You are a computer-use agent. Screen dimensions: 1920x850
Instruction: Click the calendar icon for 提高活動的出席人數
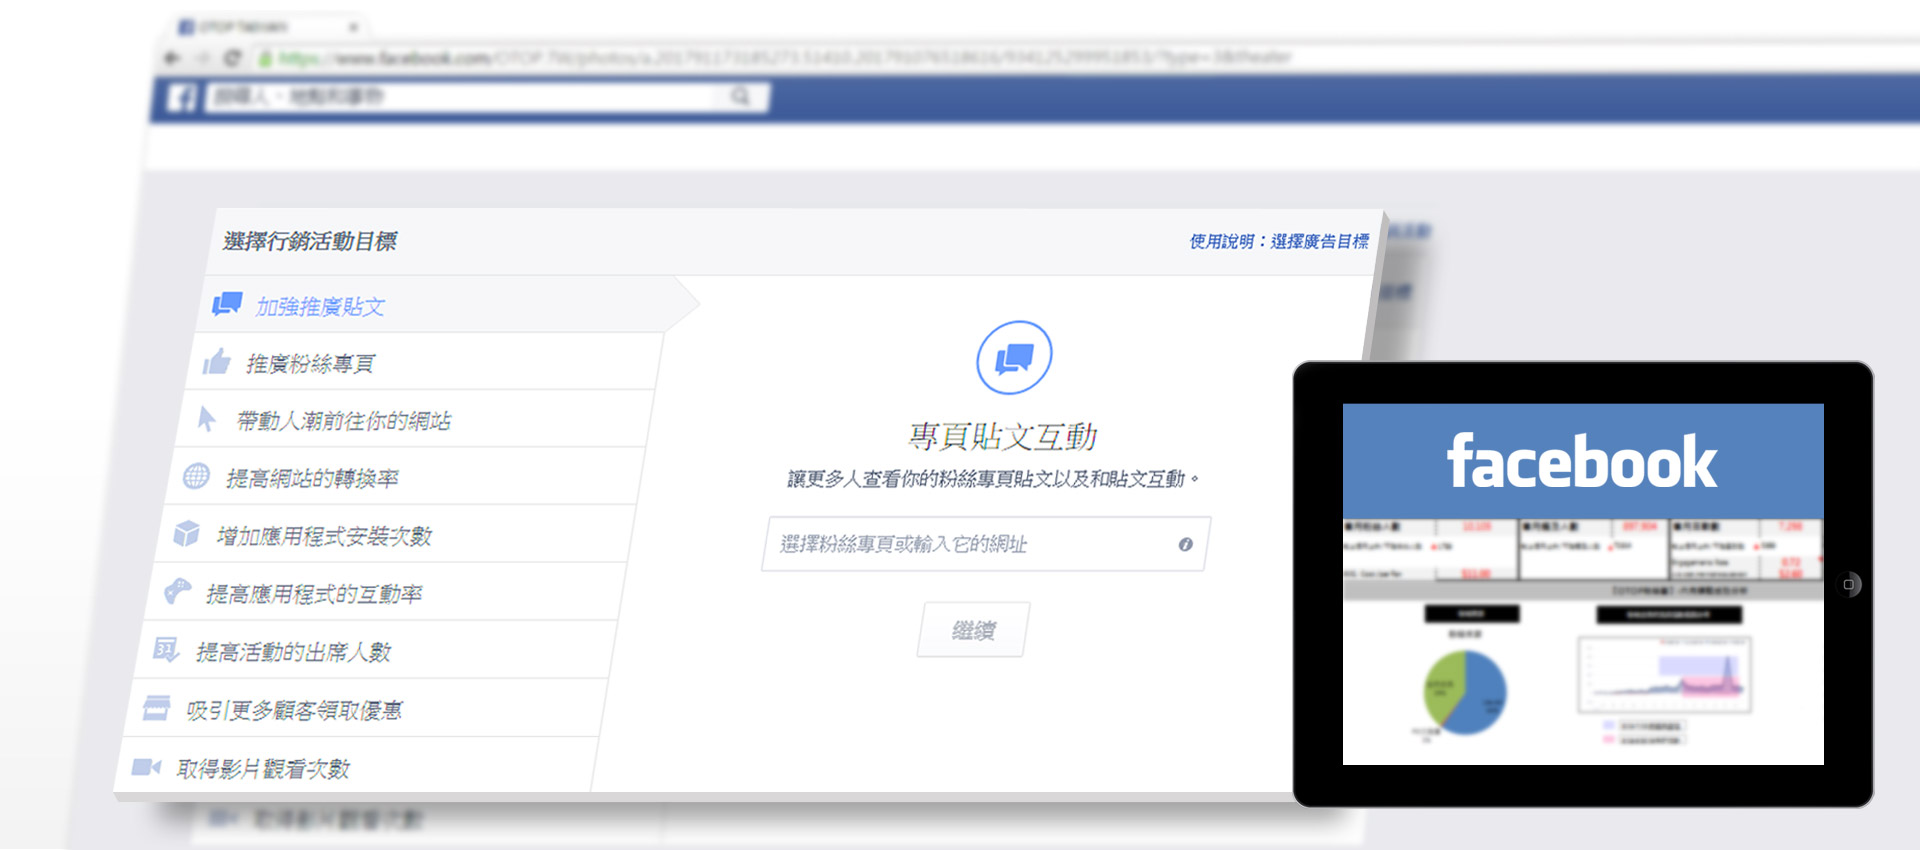click(165, 650)
